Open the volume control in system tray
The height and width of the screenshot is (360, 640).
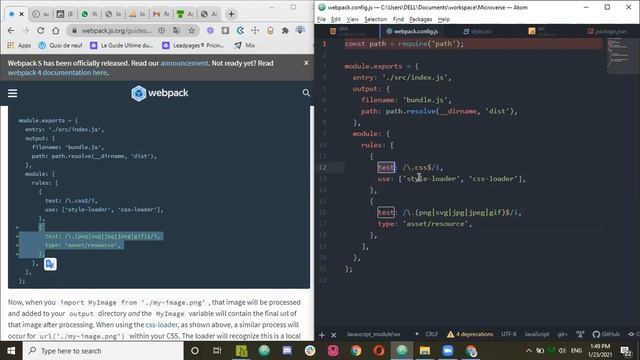pyautogui.click(x=562, y=351)
